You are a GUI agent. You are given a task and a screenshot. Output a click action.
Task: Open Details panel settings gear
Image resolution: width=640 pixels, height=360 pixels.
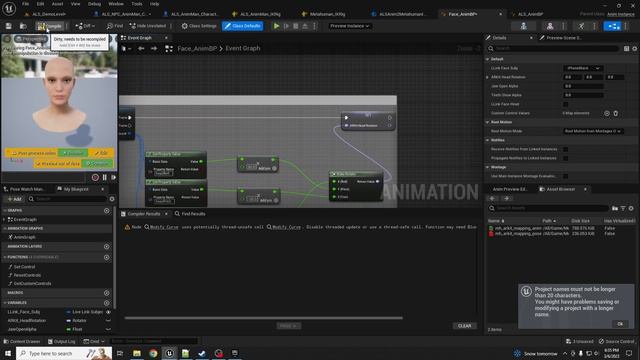tap(635, 49)
